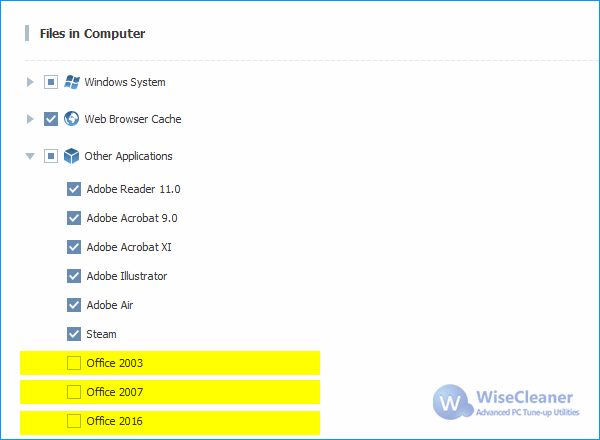600x440 pixels.
Task: Collapse the Other Applications node
Action: [30, 156]
